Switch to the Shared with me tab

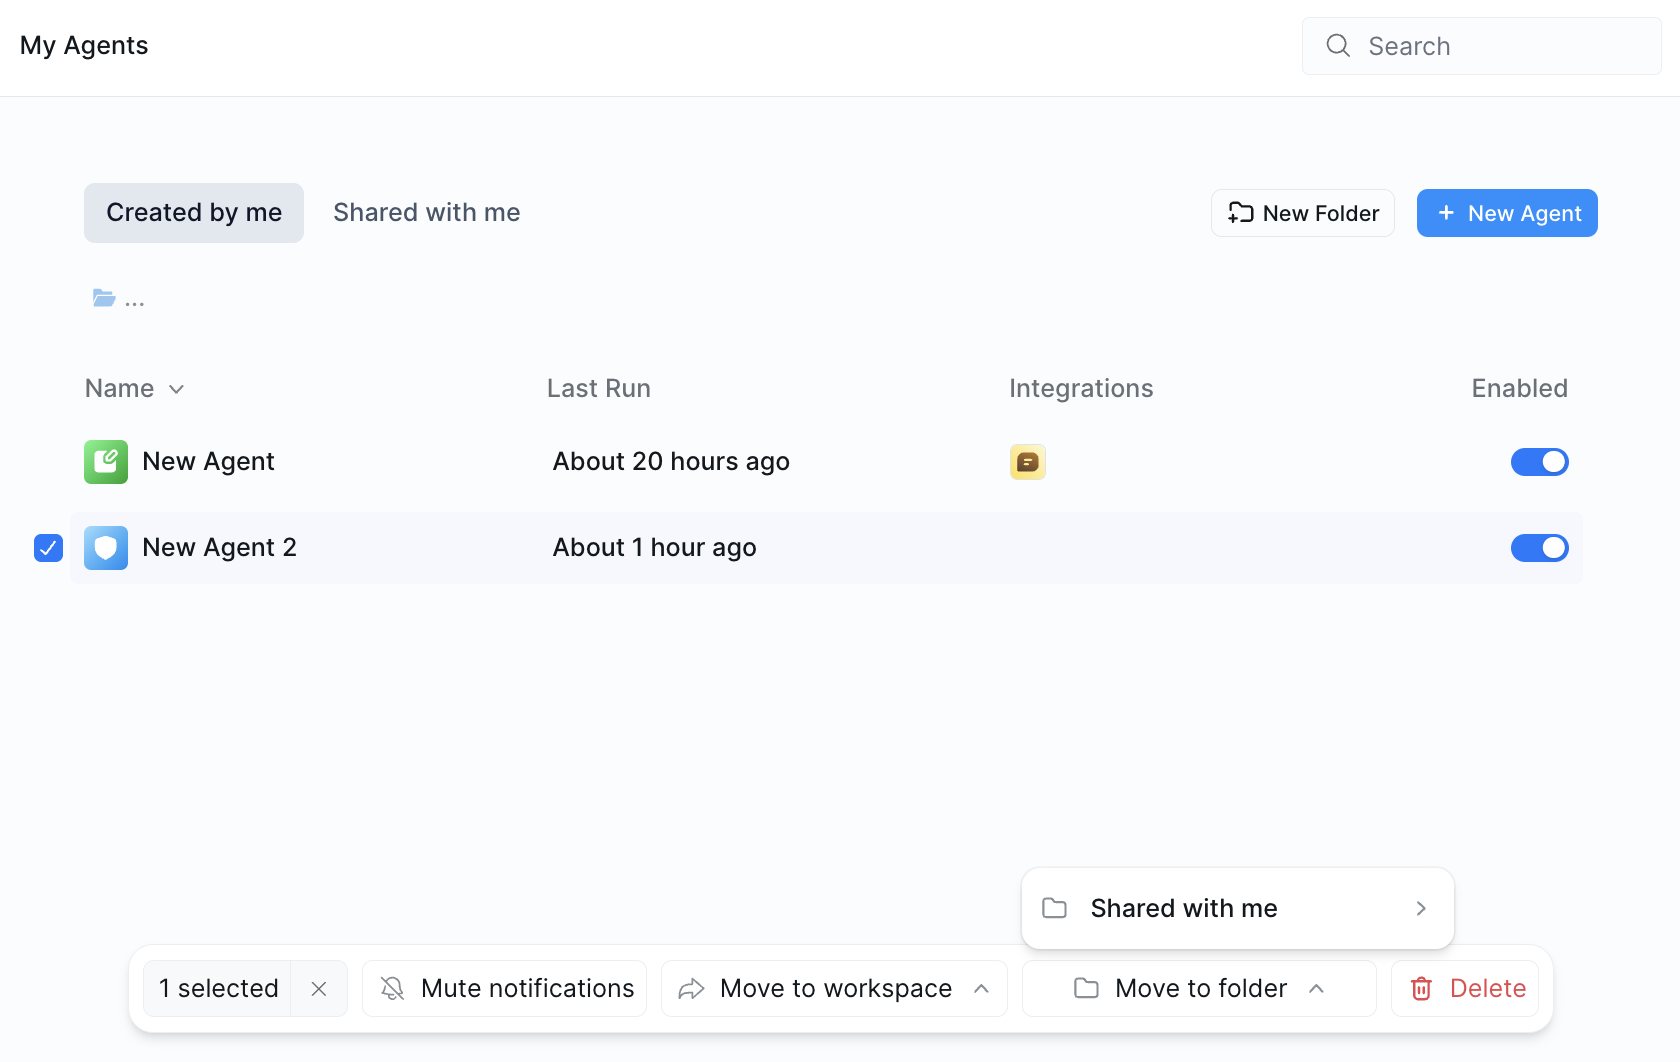tap(426, 212)
